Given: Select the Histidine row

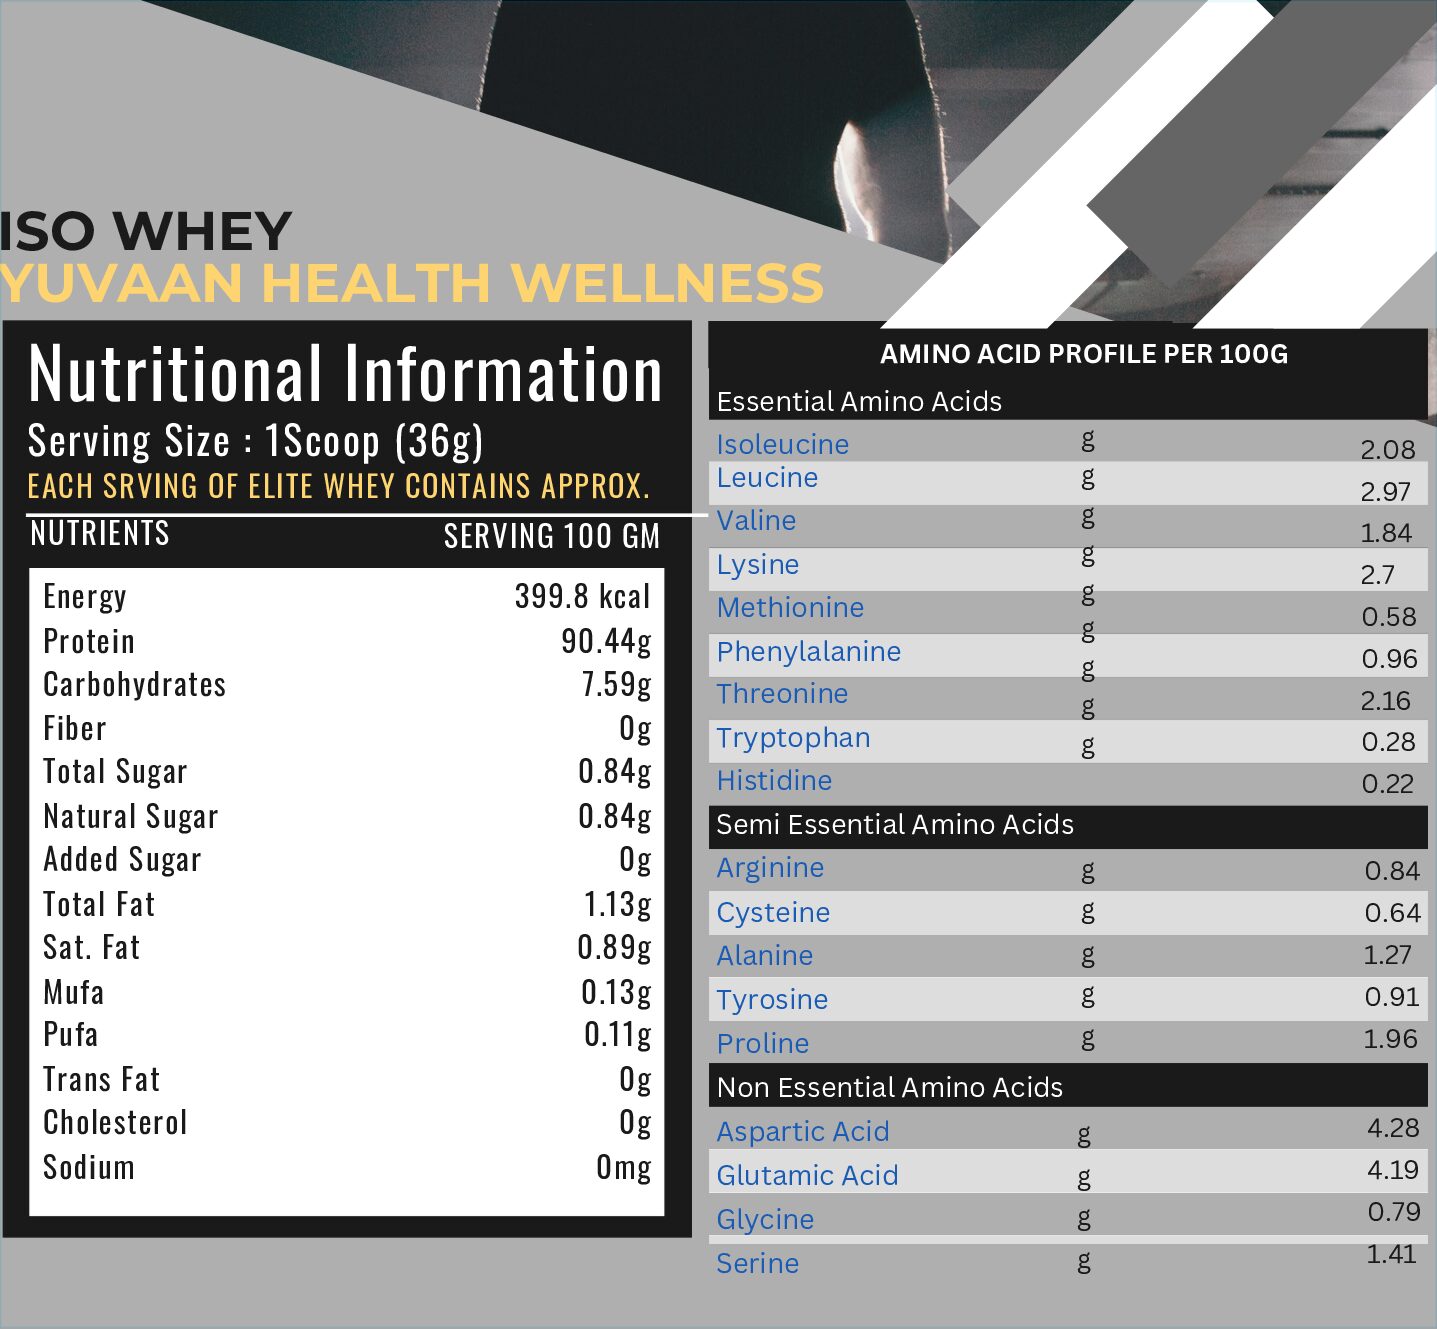Looking at the screenshot, I should click(1067, 783).
